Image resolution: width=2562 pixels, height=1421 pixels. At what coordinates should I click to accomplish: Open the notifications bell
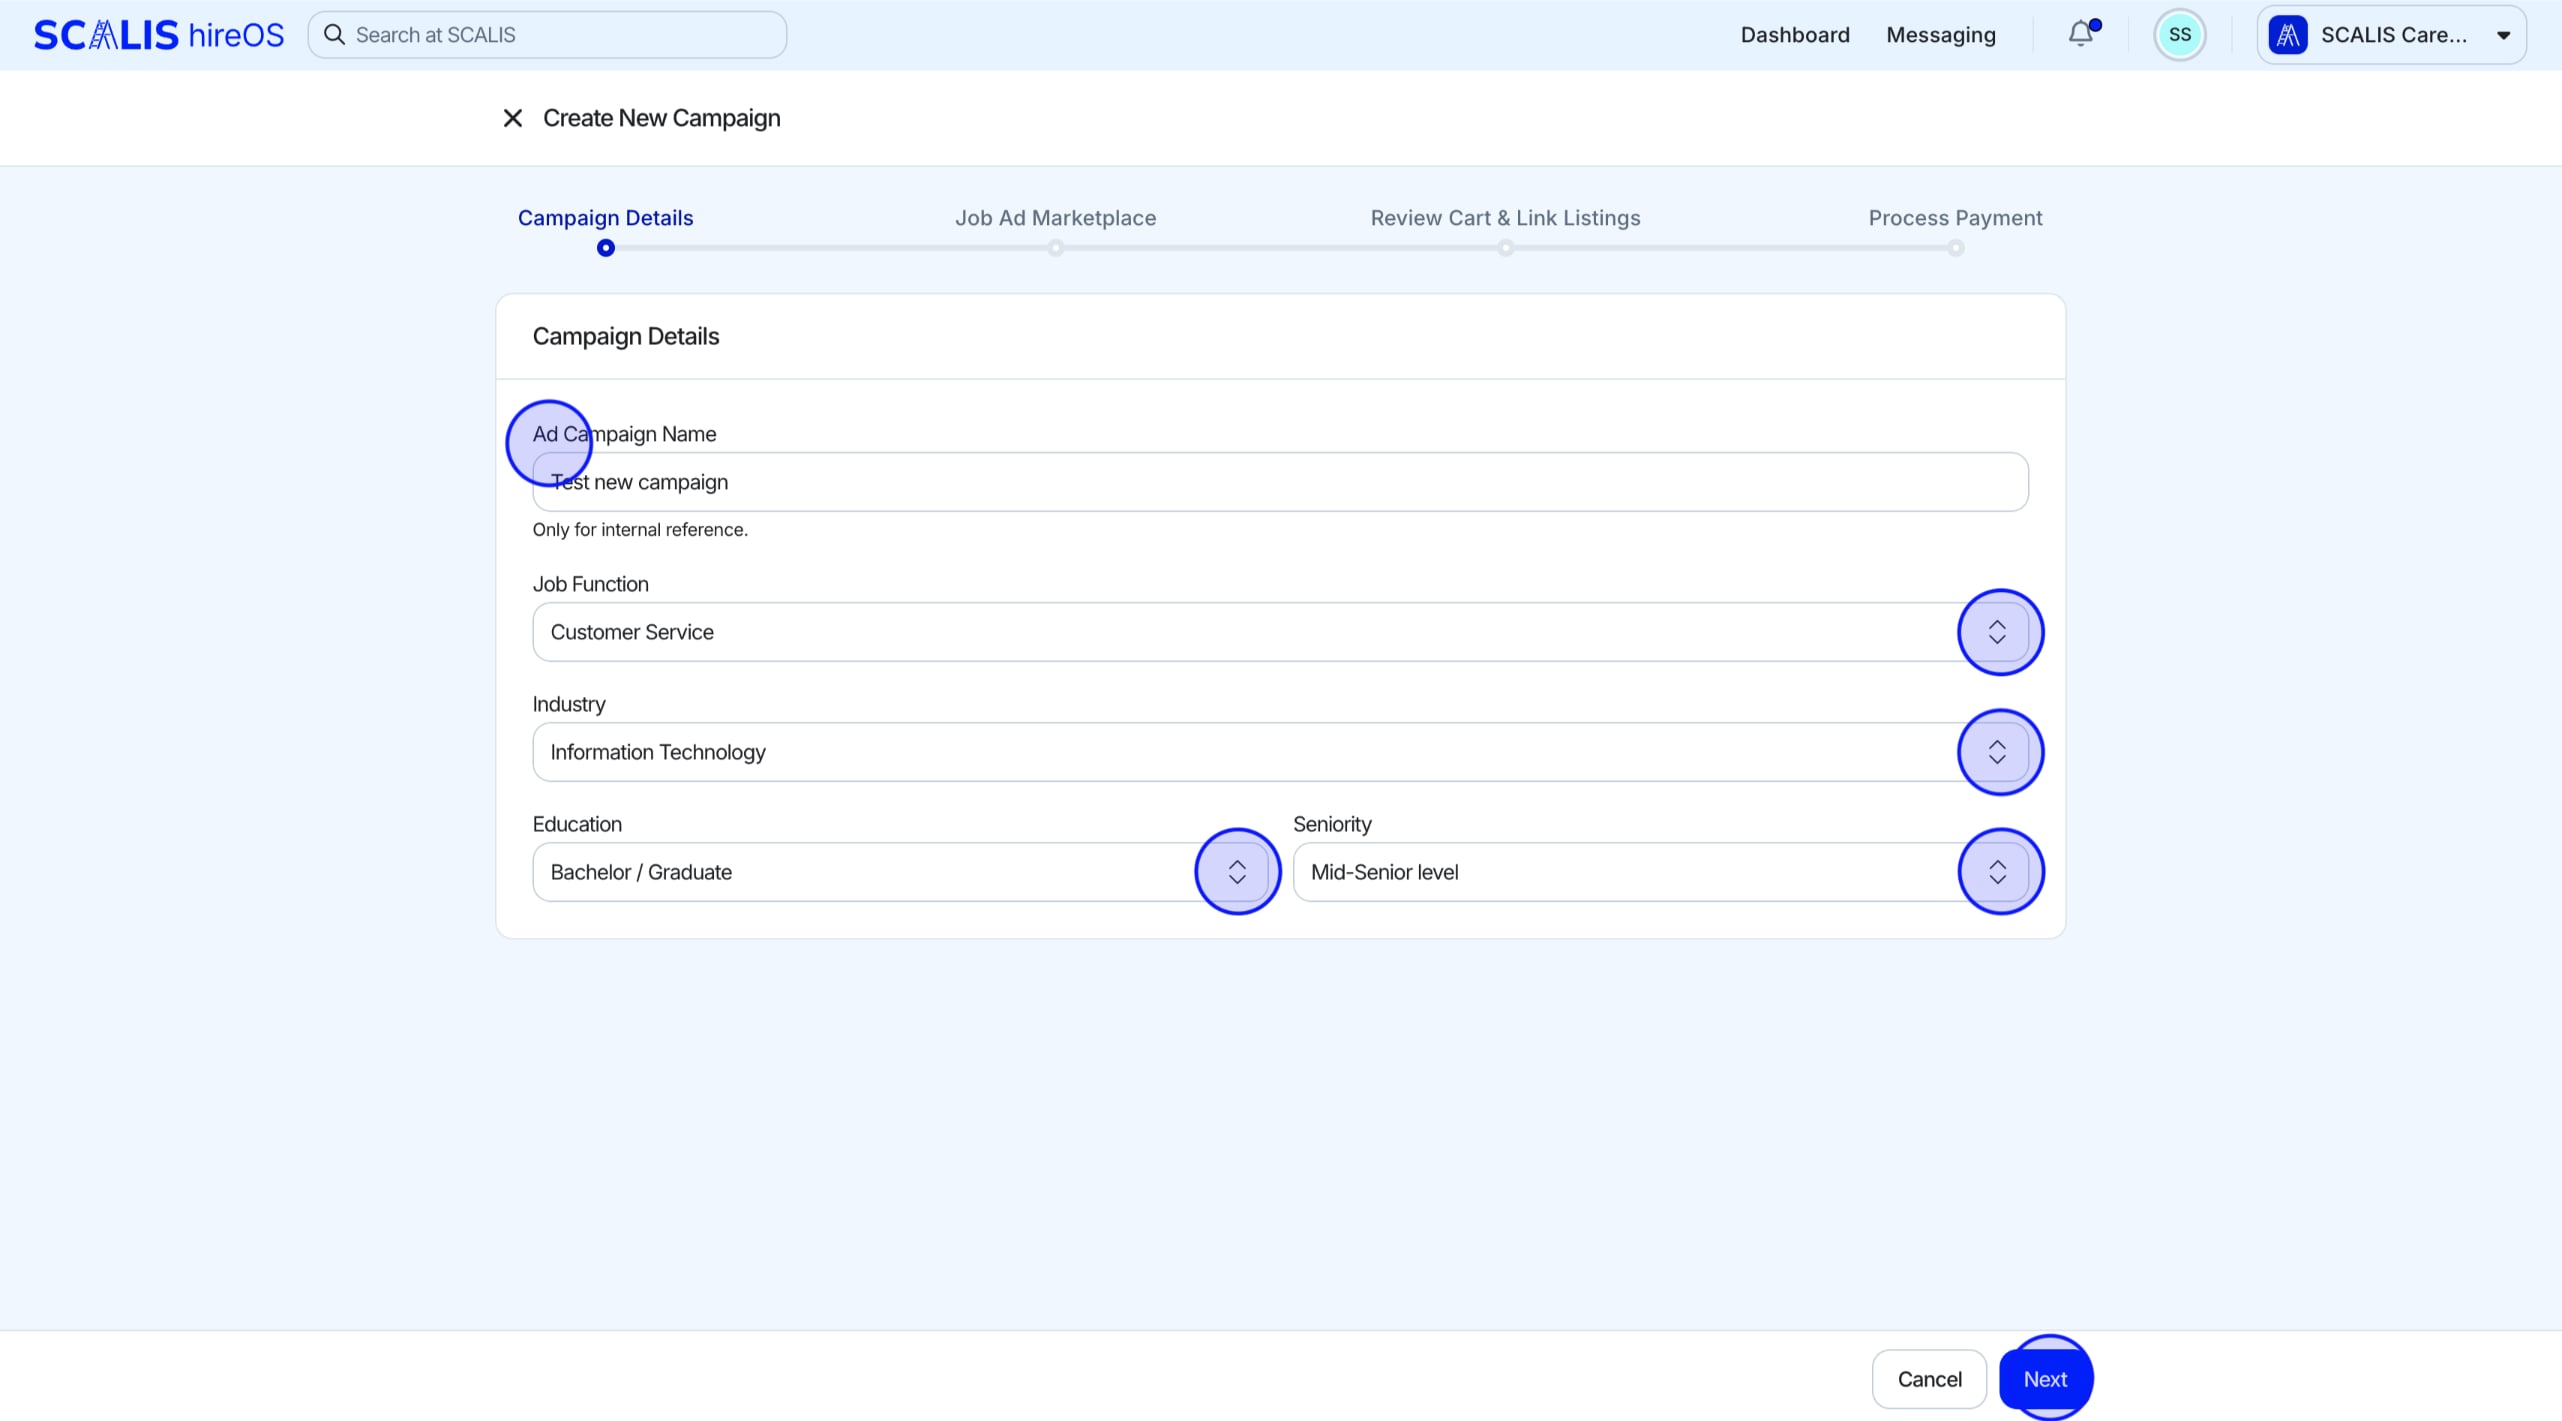pyautogui.click(x=2082, y=34)
